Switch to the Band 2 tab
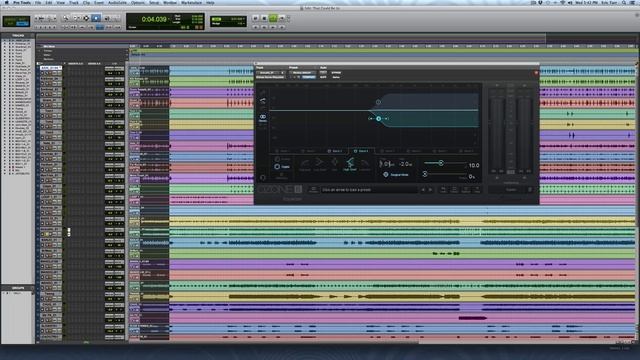 pyautogui.click(x=308, y=151)
